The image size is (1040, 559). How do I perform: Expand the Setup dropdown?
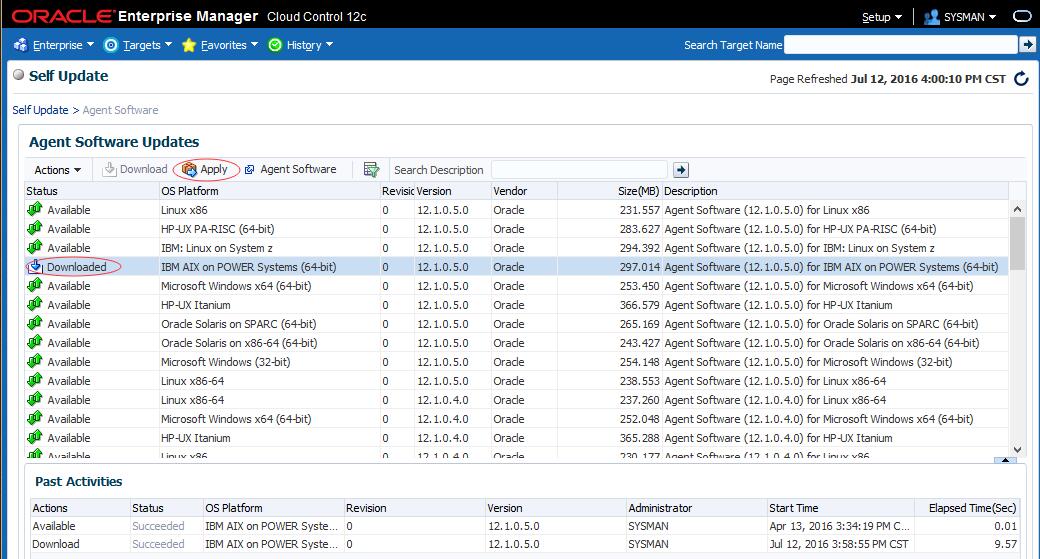point(881,17)
